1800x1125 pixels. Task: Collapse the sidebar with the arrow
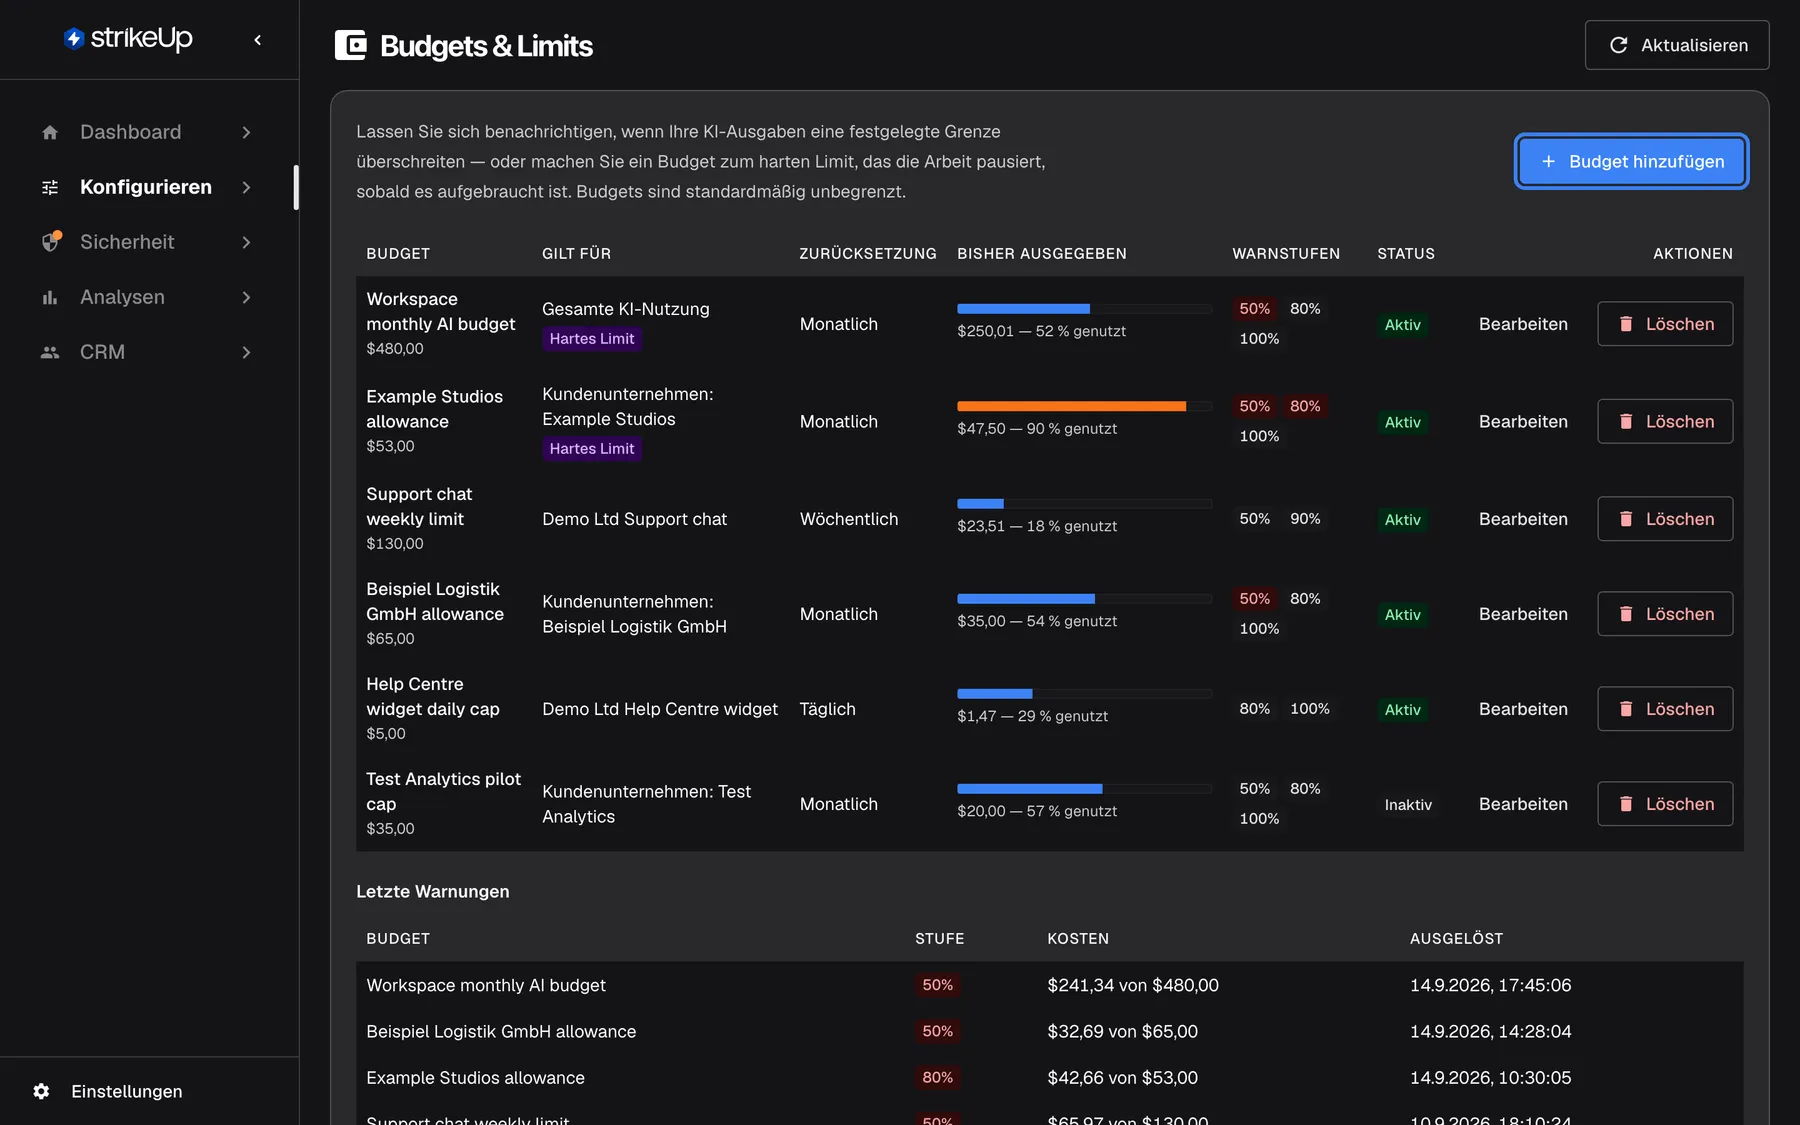pos(258,40)
